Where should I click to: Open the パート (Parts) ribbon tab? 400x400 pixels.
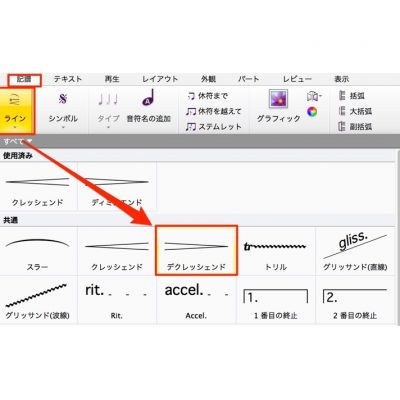click(248, 79)
